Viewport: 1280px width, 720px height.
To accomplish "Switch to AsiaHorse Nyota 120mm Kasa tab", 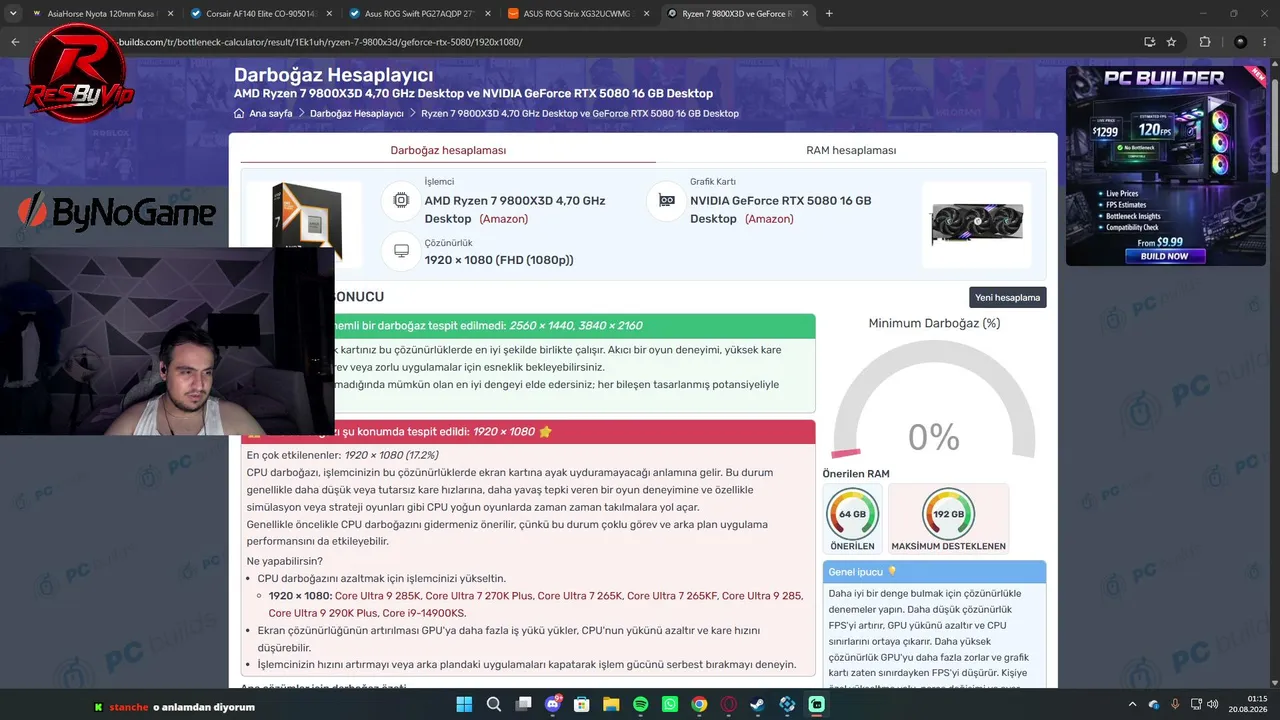I will [x=102, y=14].
